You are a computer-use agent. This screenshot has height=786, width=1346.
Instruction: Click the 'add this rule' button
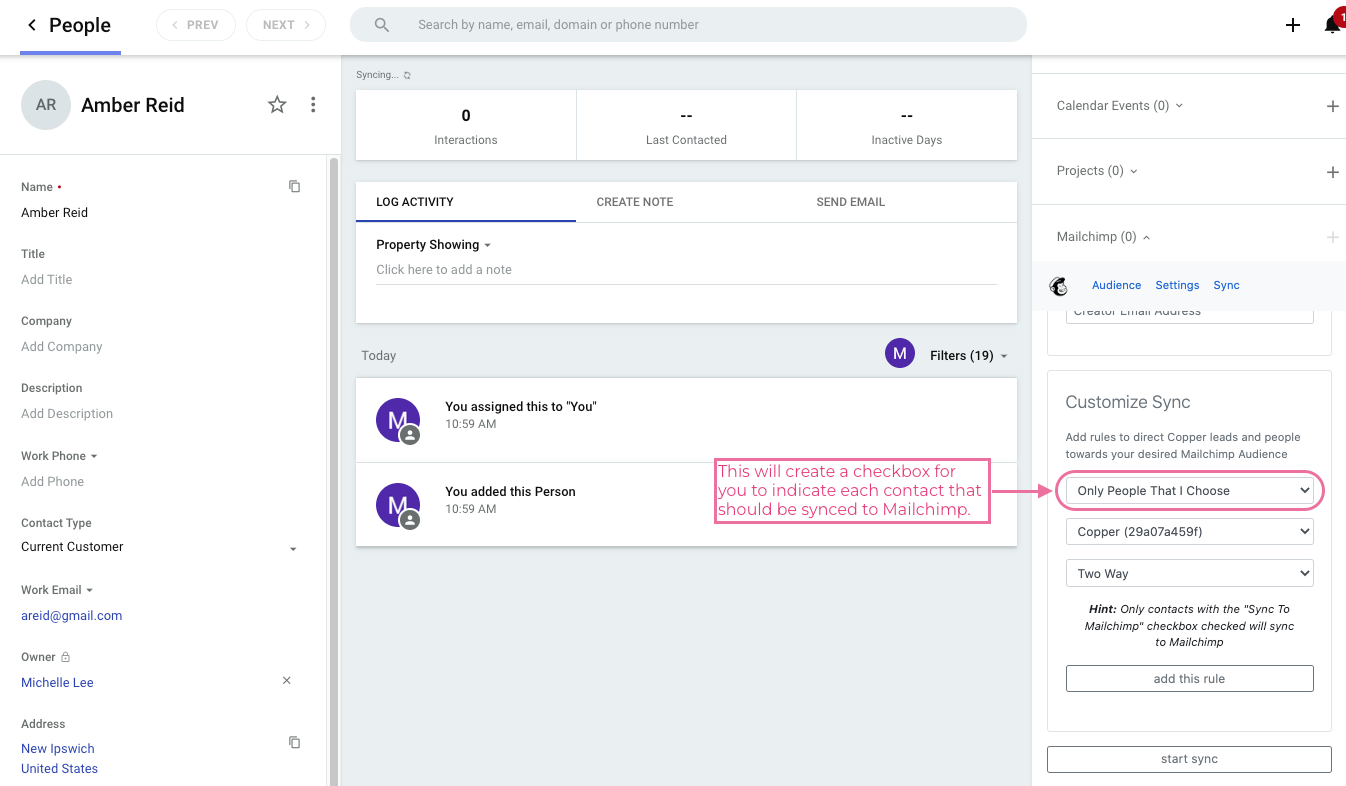(1189, 678)
